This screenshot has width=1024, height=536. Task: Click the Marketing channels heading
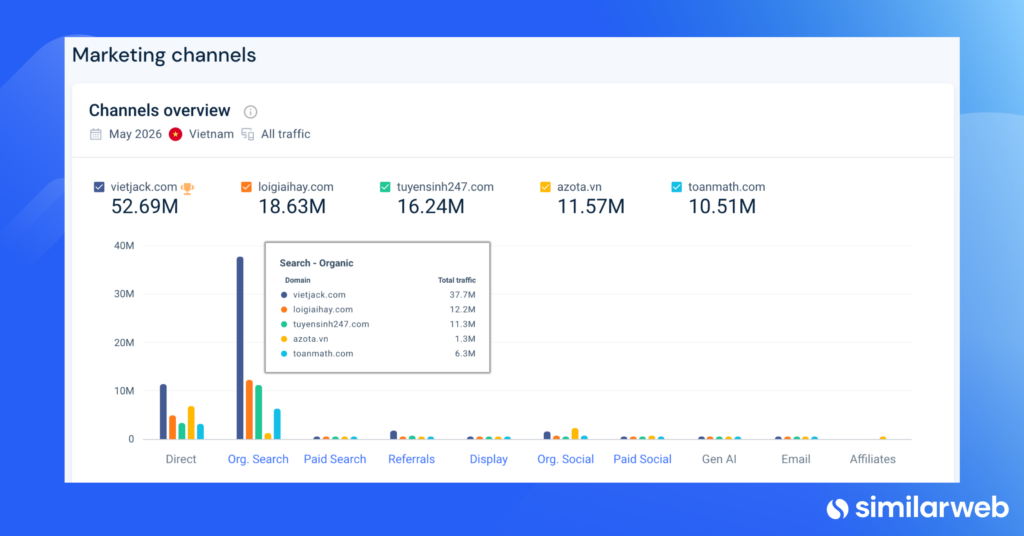pos(164,55)
